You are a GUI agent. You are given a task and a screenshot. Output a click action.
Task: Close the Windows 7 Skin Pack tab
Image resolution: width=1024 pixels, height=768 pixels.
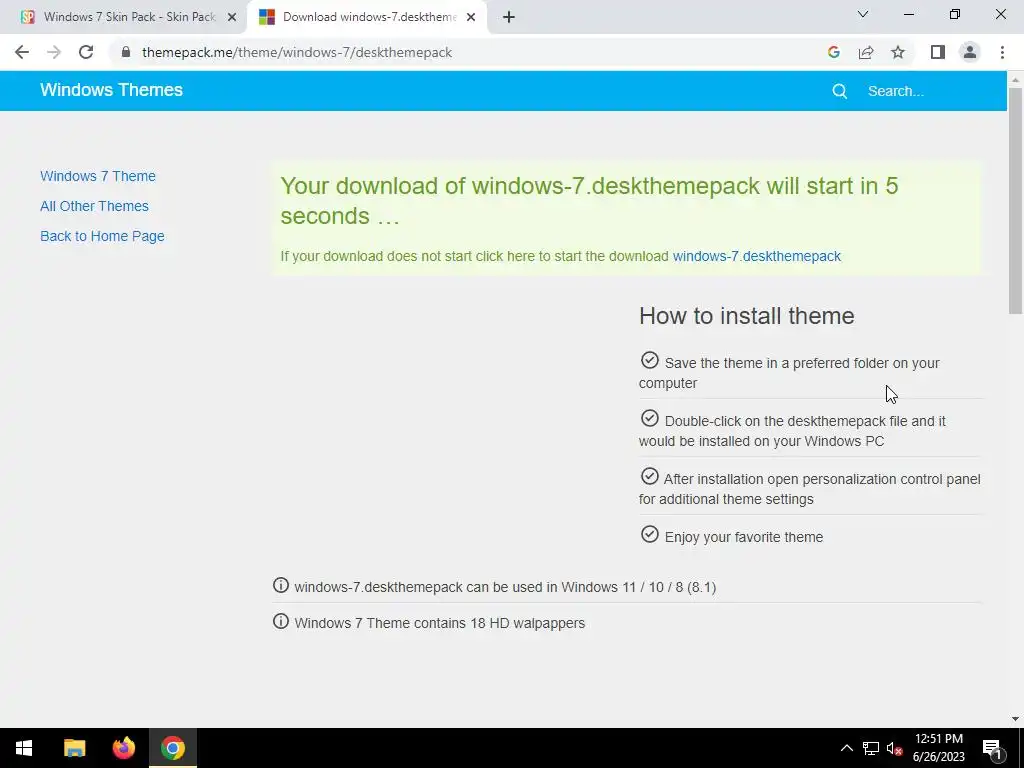click(232, 17)
